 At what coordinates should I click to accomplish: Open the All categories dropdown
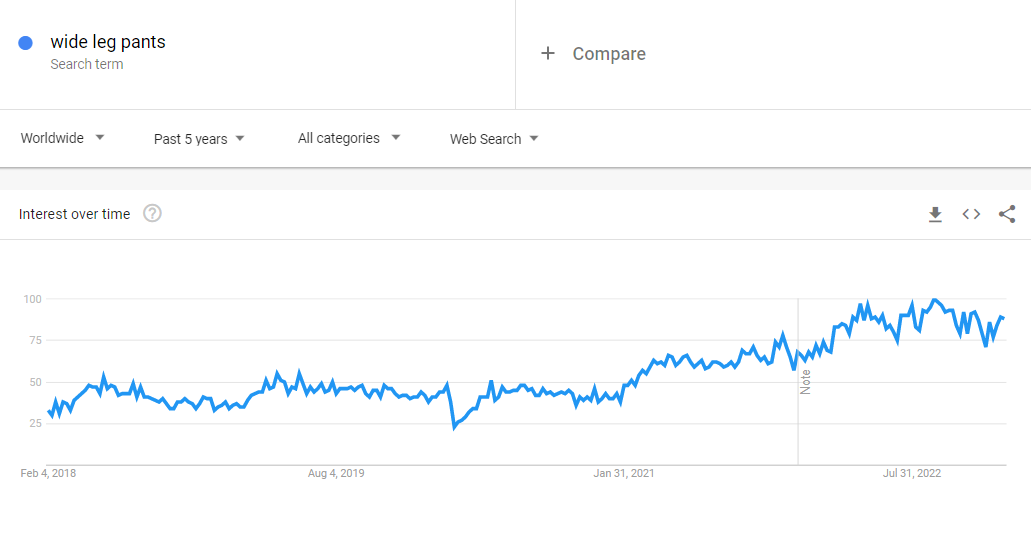349,138
